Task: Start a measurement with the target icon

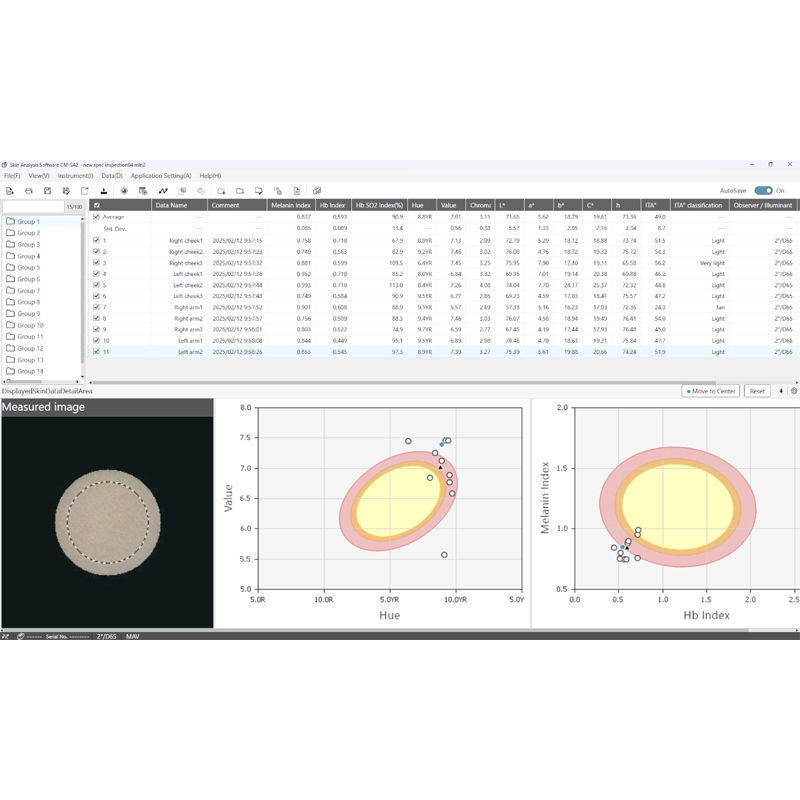Action: click(x=122, y=191)
